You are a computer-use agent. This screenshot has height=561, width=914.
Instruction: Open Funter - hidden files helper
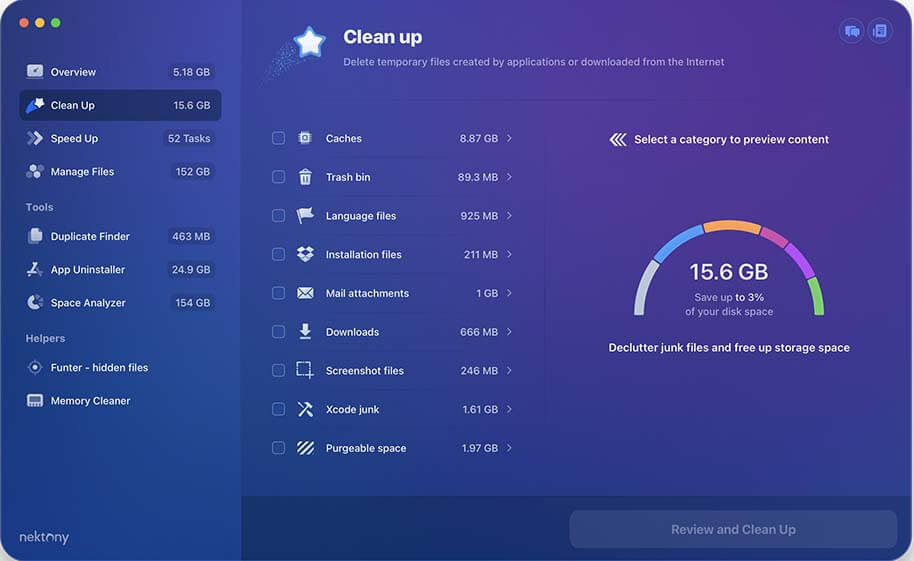(x=120, y=367)
